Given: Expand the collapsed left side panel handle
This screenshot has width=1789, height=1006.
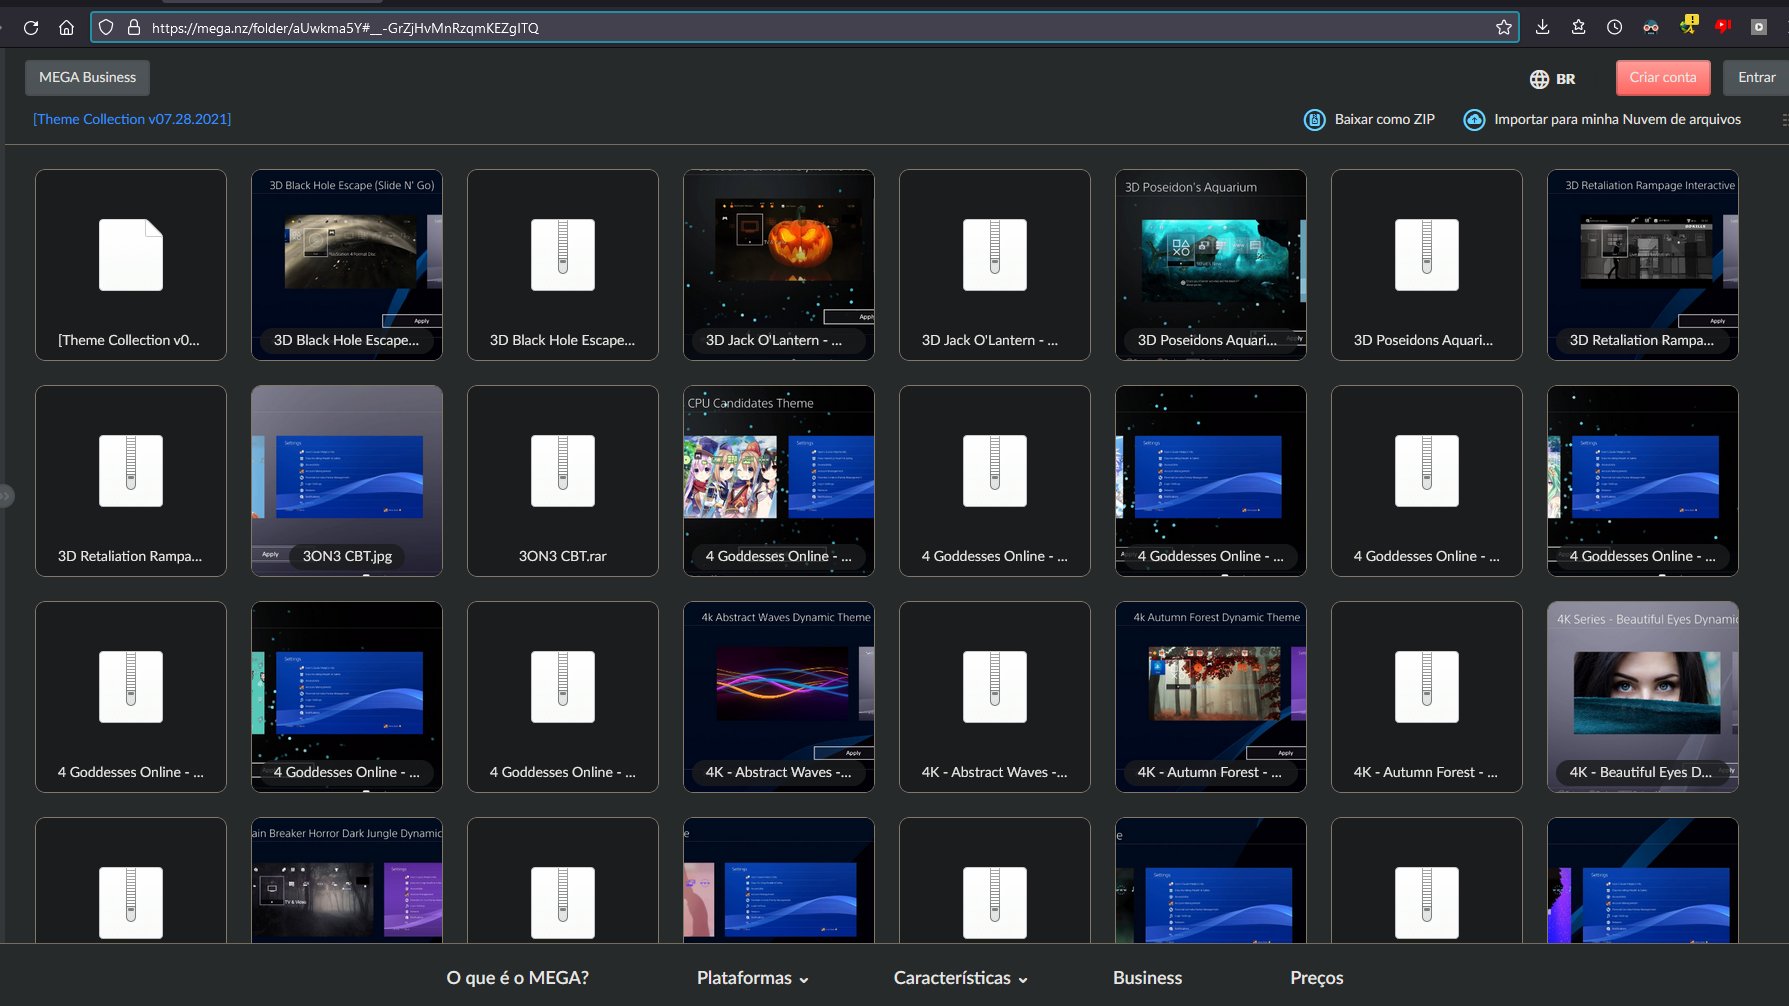Looking at the screenshot, I should tap(7, 495).
